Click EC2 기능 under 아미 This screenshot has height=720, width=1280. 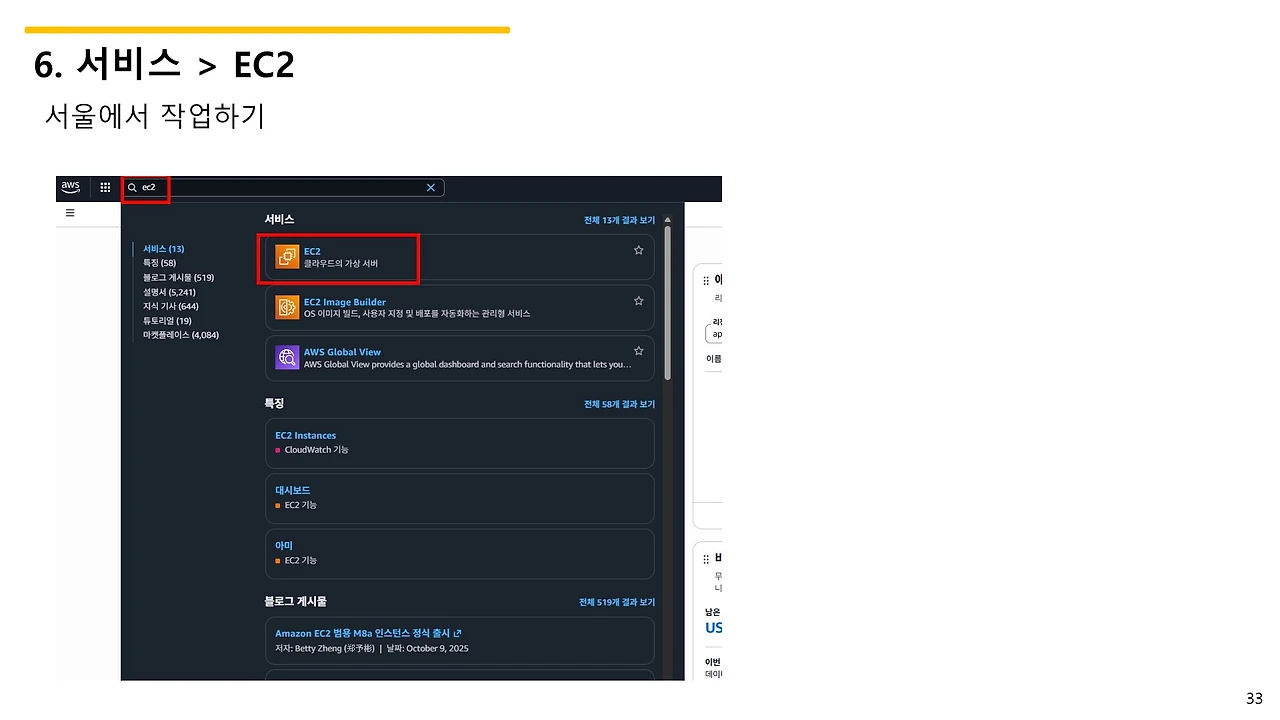click(301, 560)
